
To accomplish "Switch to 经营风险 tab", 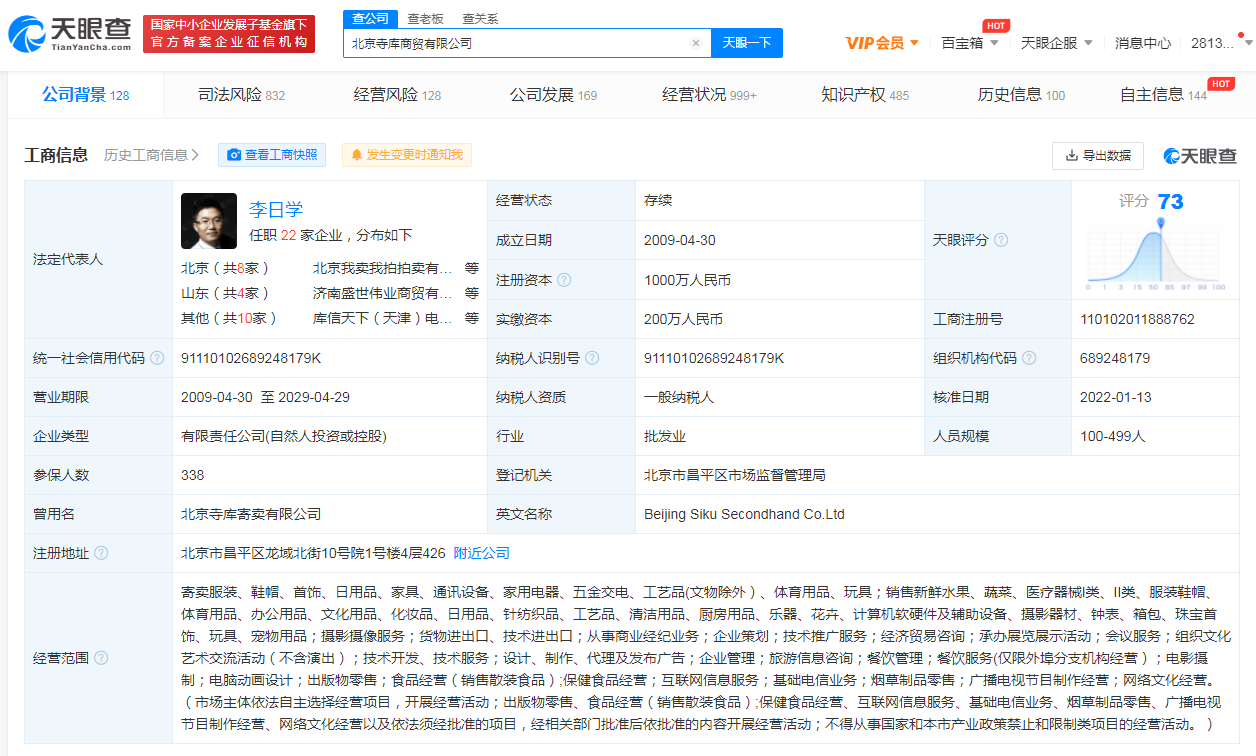I will pyautogui.click(x=397, y=95).
